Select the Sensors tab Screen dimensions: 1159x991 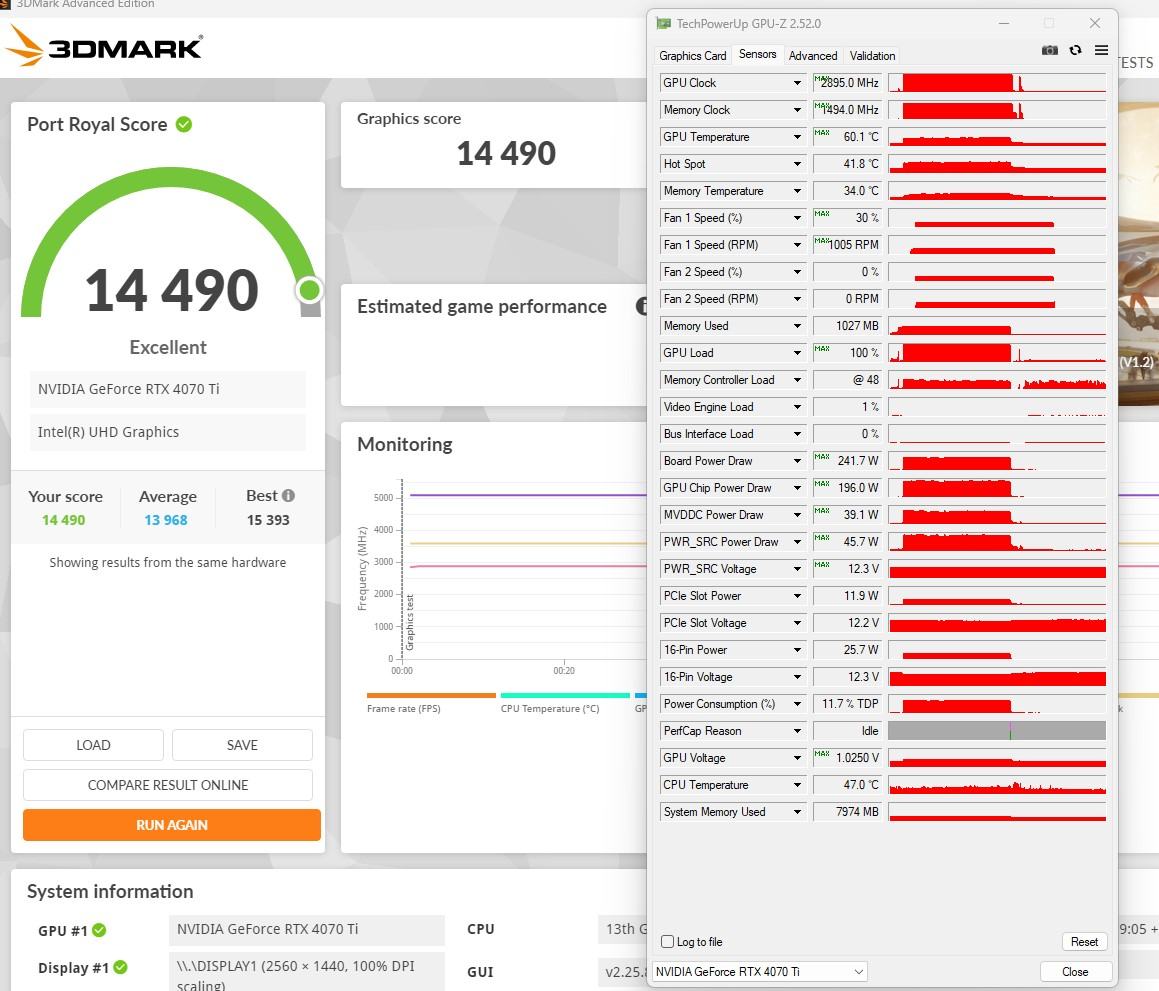tap(758, 54)
